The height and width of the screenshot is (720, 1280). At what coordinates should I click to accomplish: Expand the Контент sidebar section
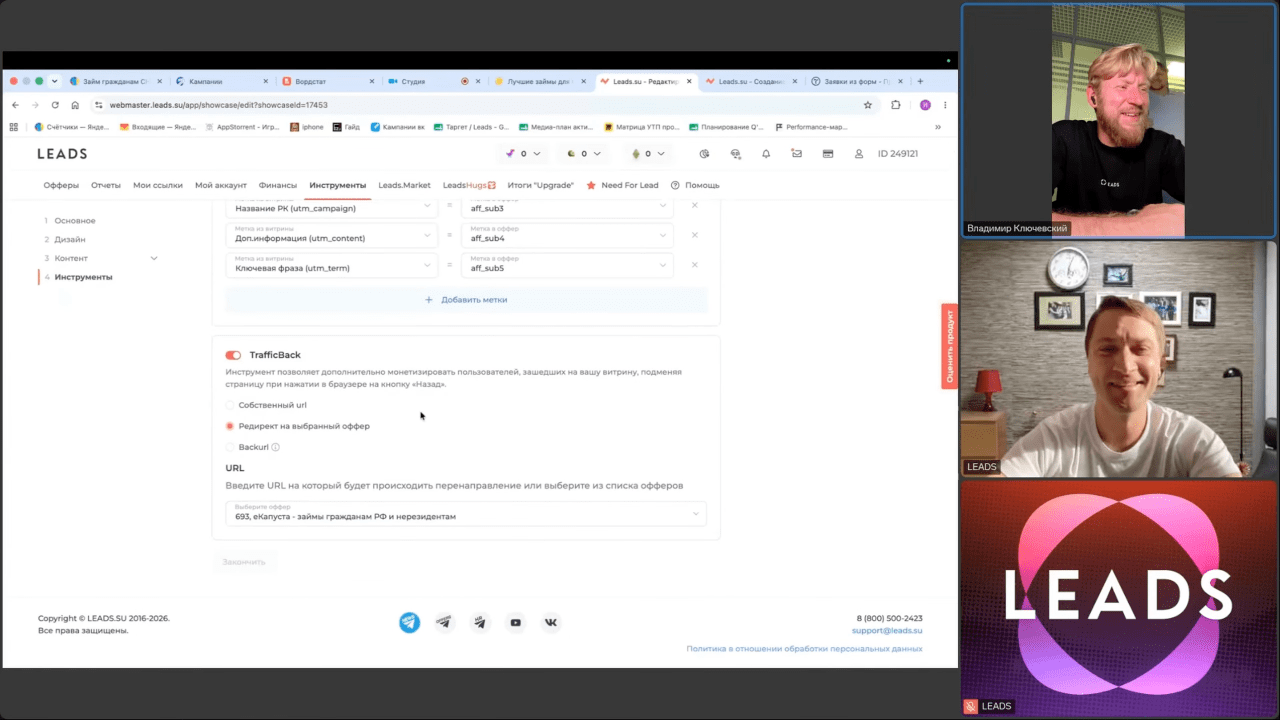click(154, 258)
